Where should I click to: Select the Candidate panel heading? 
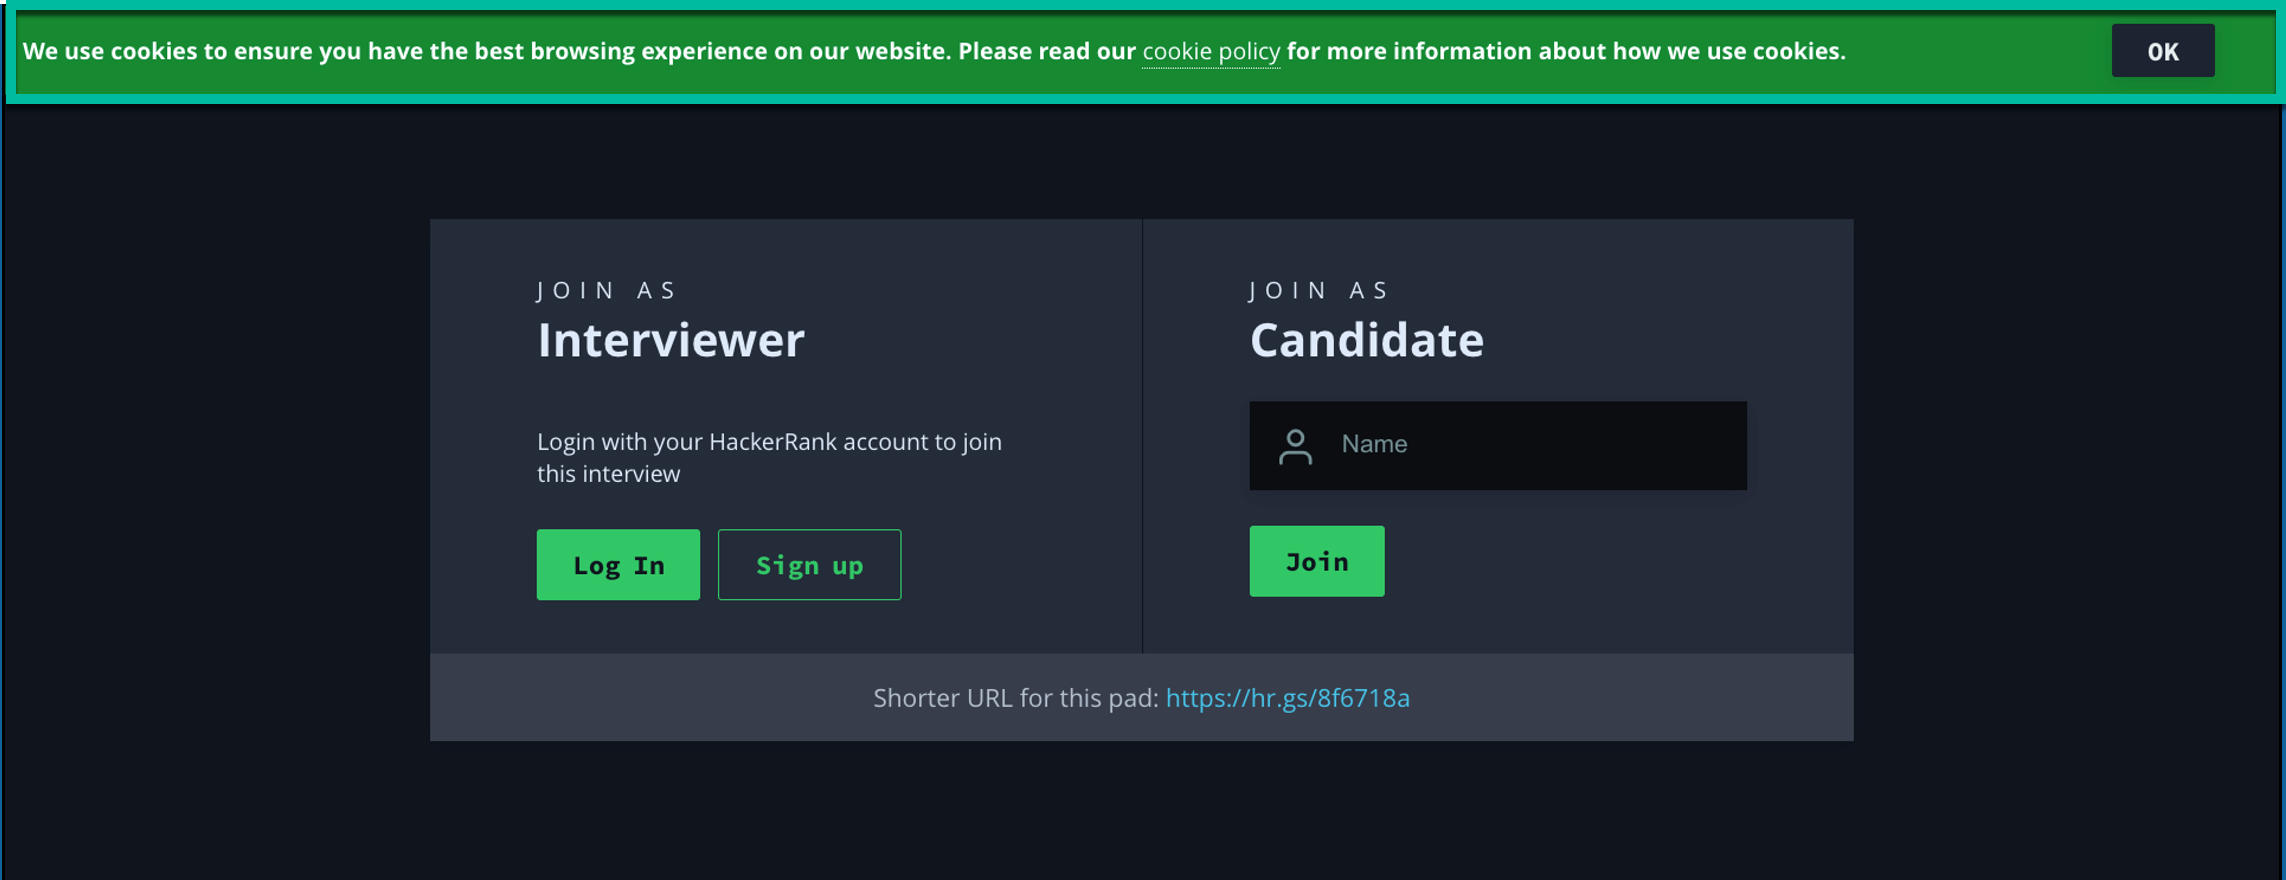point(1366,340)
